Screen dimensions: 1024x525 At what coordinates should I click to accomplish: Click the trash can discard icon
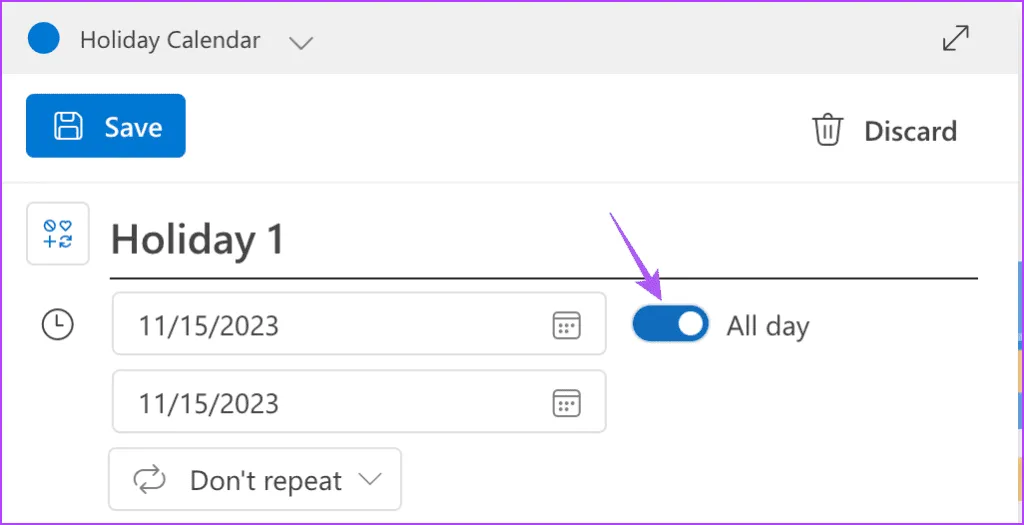click(828, 131)
